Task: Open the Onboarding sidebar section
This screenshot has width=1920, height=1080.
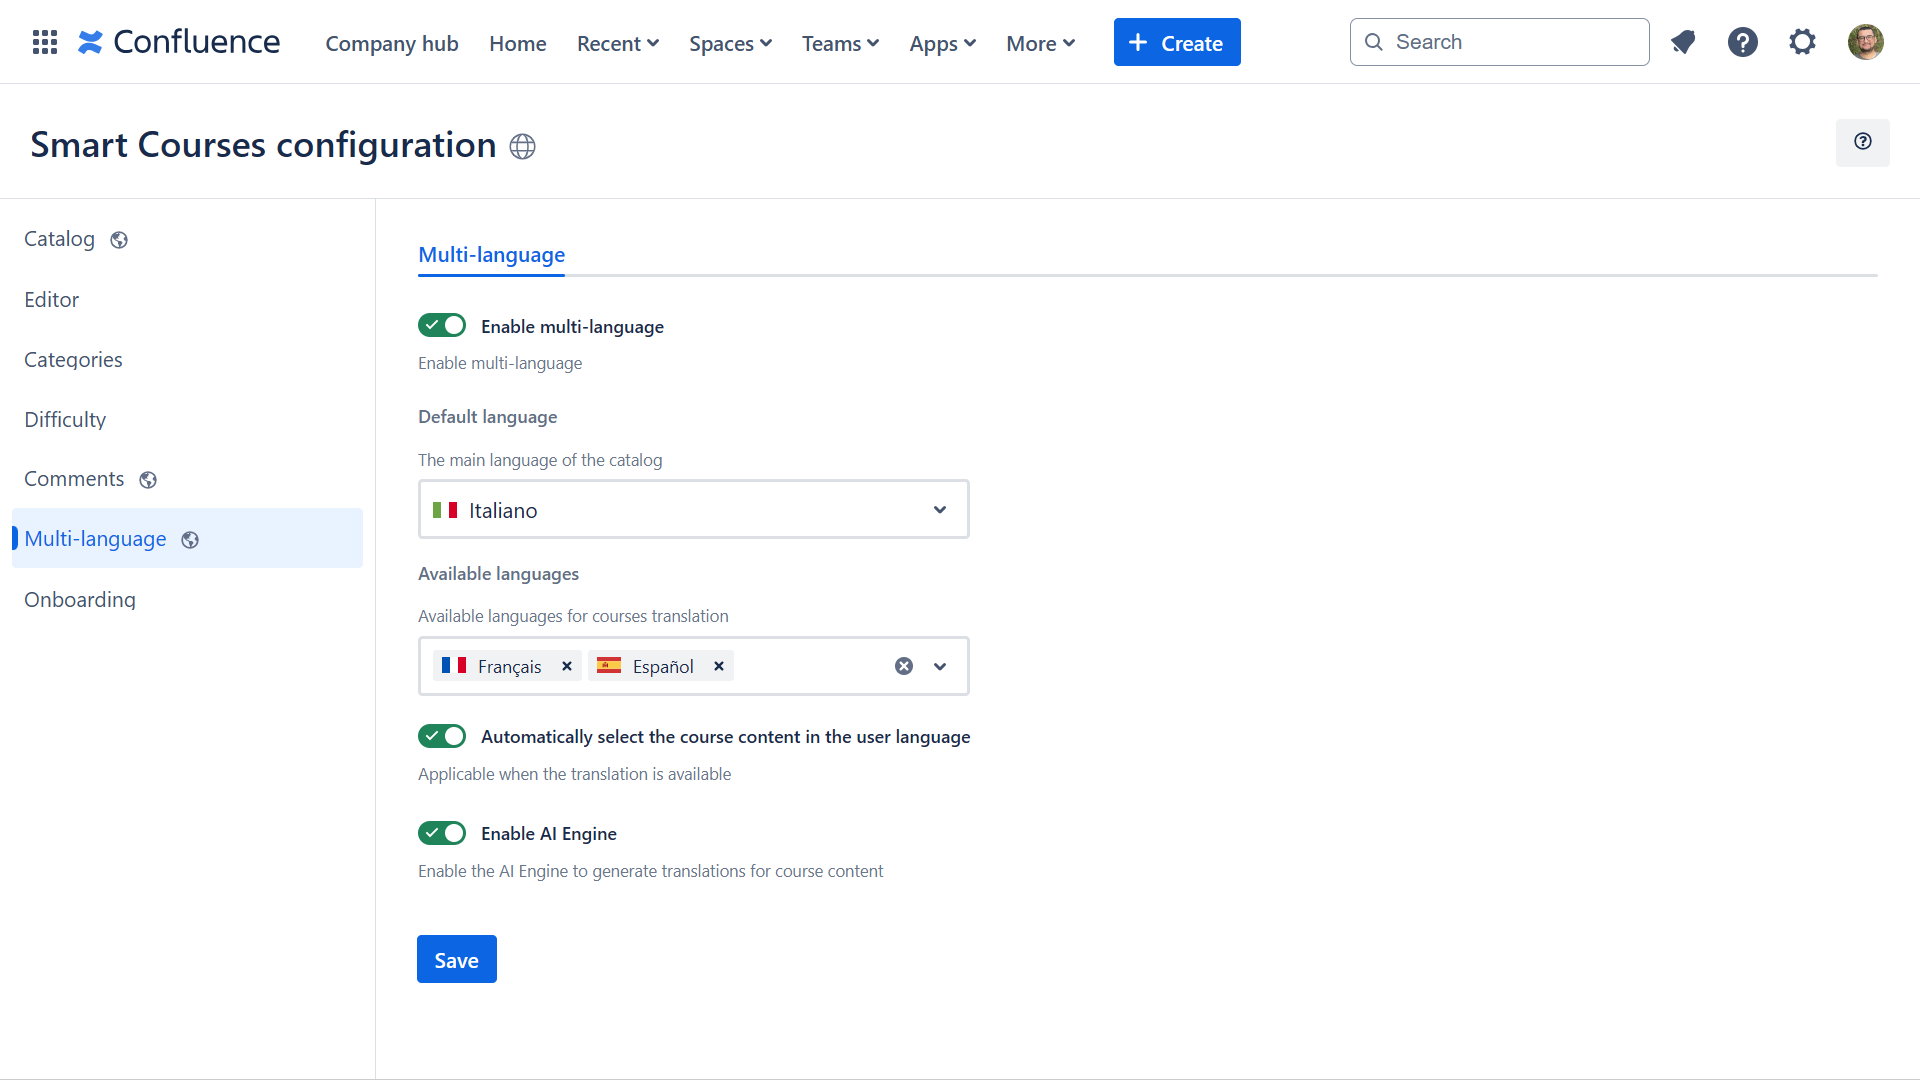Action: coord(80,600)
